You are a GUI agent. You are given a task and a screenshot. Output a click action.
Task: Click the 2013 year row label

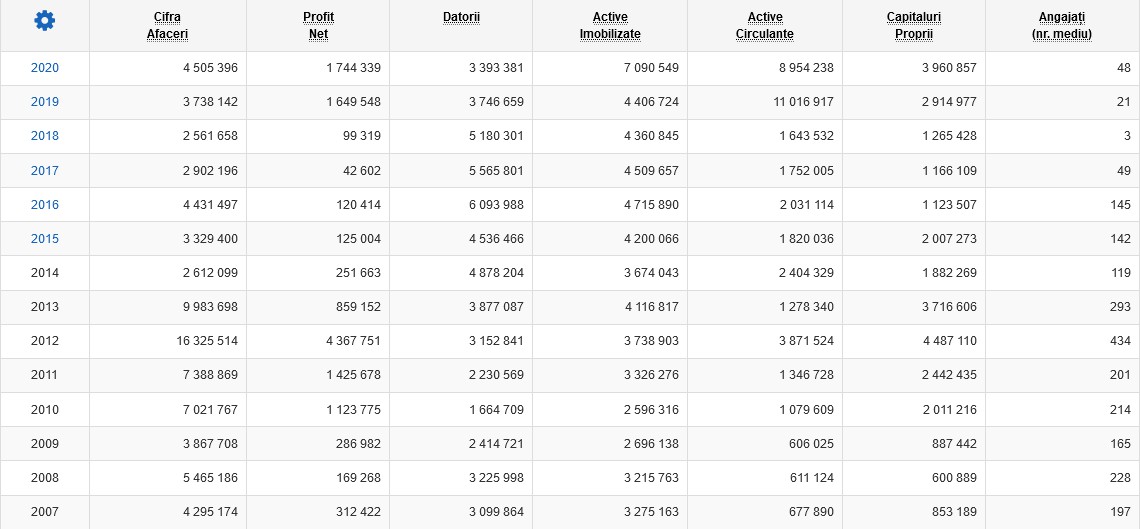click(x=45, y=307)
